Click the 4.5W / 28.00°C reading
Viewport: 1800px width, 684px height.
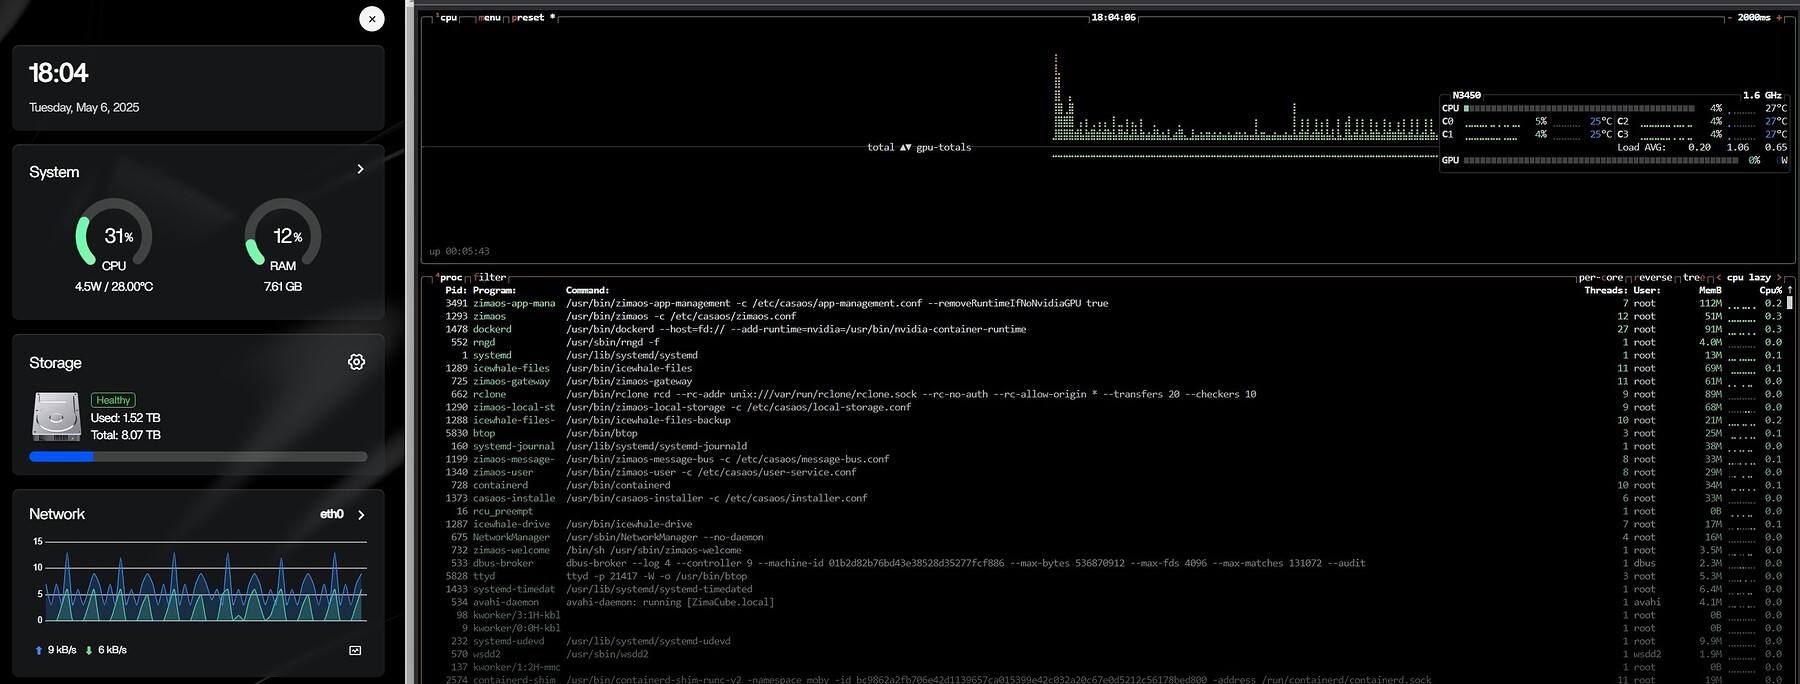[x=114, y=287]
